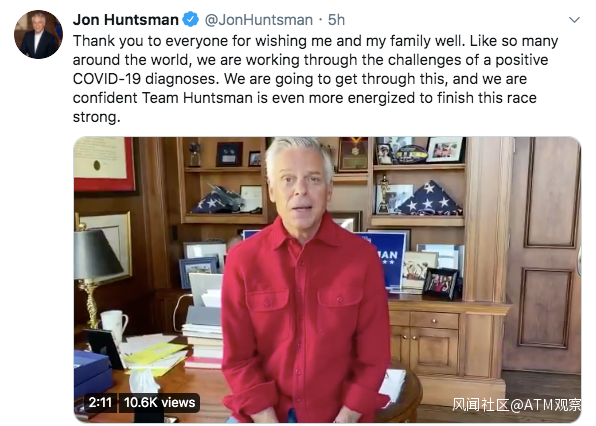The height and width of the screenshot is (426, 596).
Task: Click the blue verified badge icon
Action: 190,20
